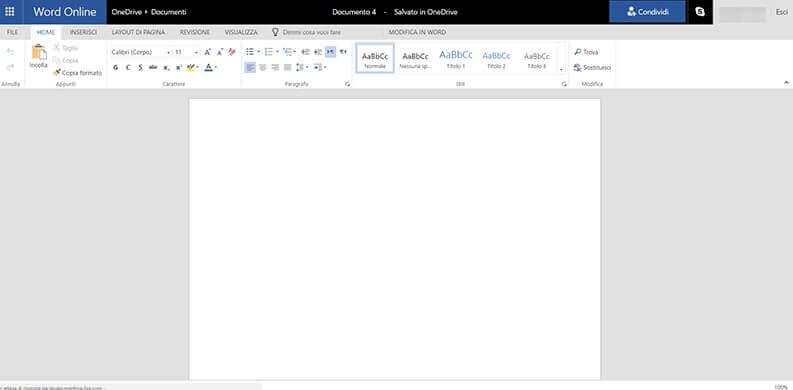Click Sostituisci replace button
This screenshot has width=793, height=390.
pos(592,67)
